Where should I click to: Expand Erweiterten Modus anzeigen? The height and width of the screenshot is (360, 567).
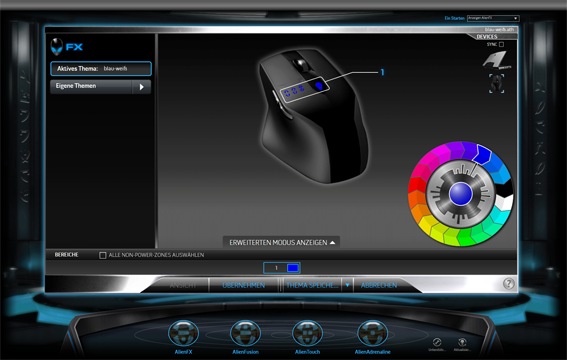[x=282, y=243]
